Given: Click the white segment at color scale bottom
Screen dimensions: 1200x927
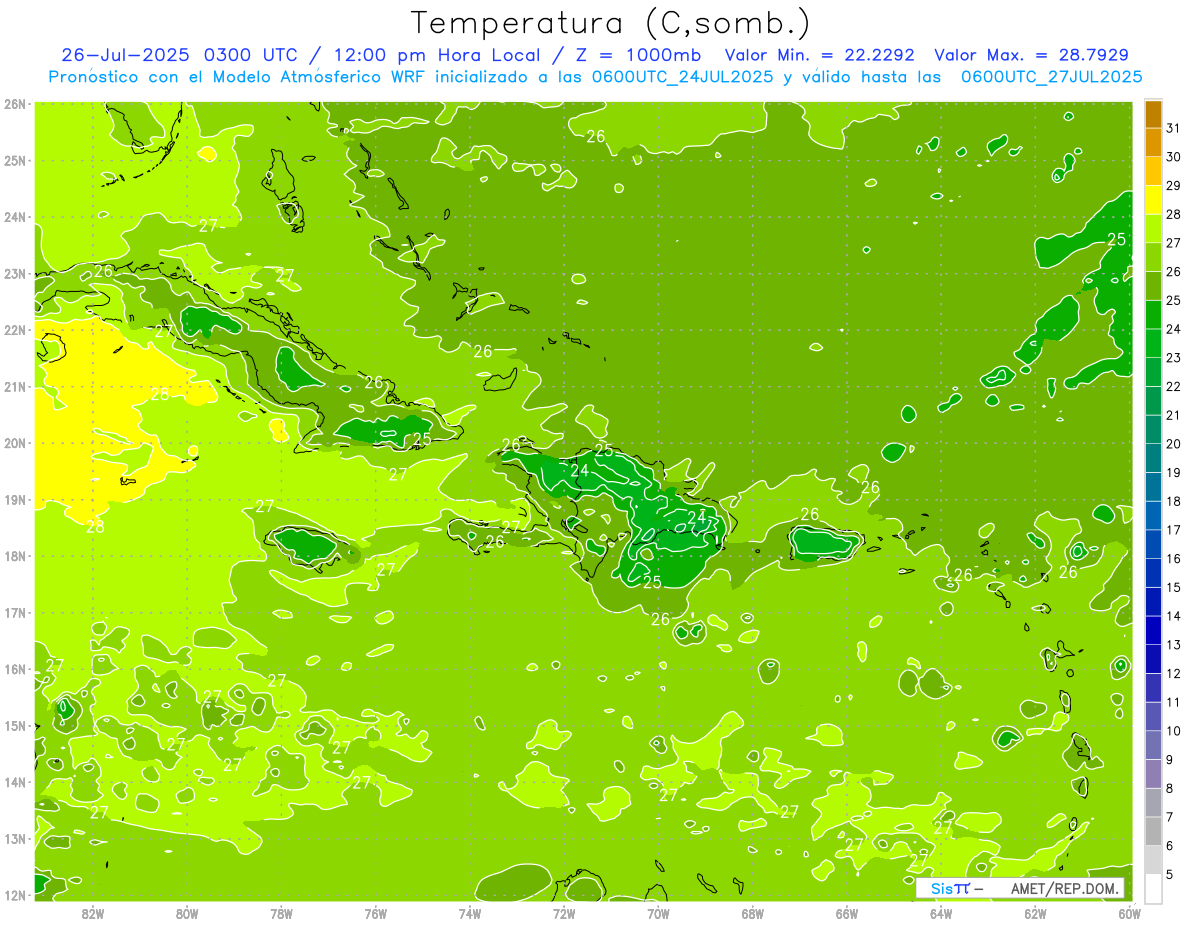Looking at the screenshot, I should (x=1153, y=889).
